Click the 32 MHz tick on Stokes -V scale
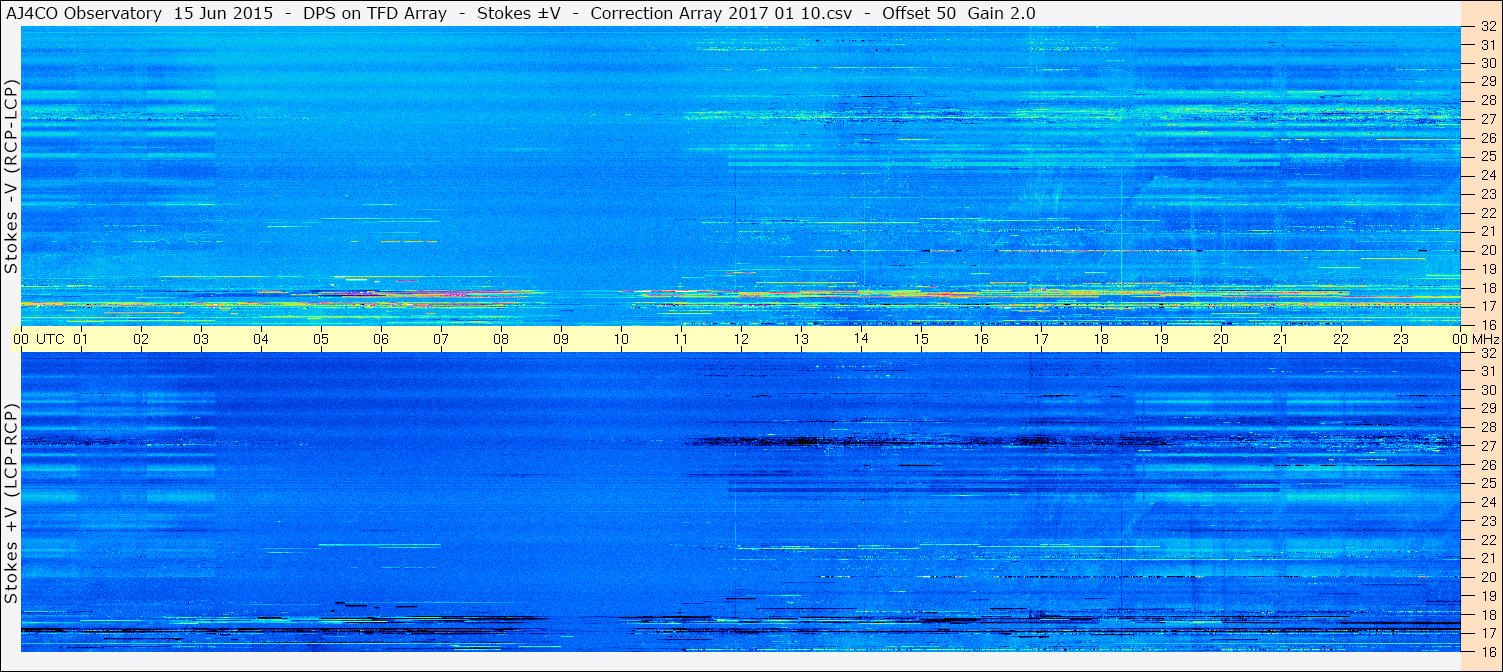The width and height of the screenshot is (1503, 672). tap(1488, 27)
